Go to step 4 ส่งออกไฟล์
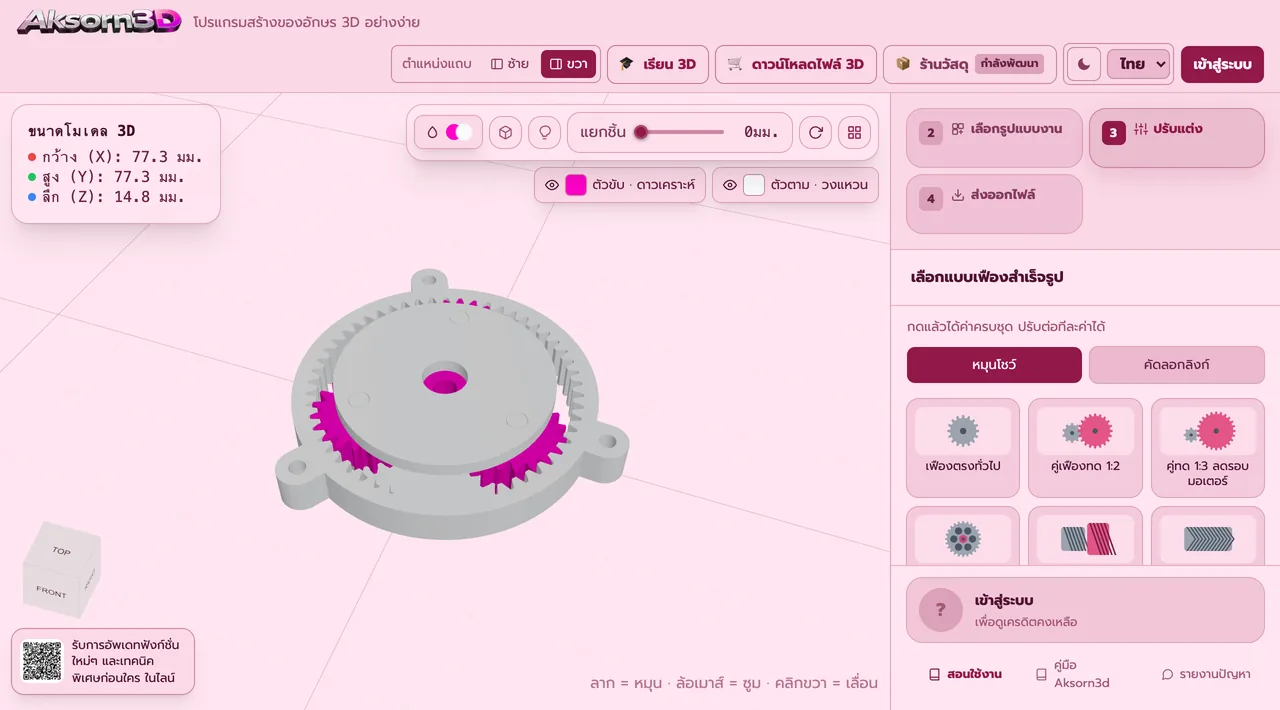Screen dimensions: 1280x710 (994, 204)
